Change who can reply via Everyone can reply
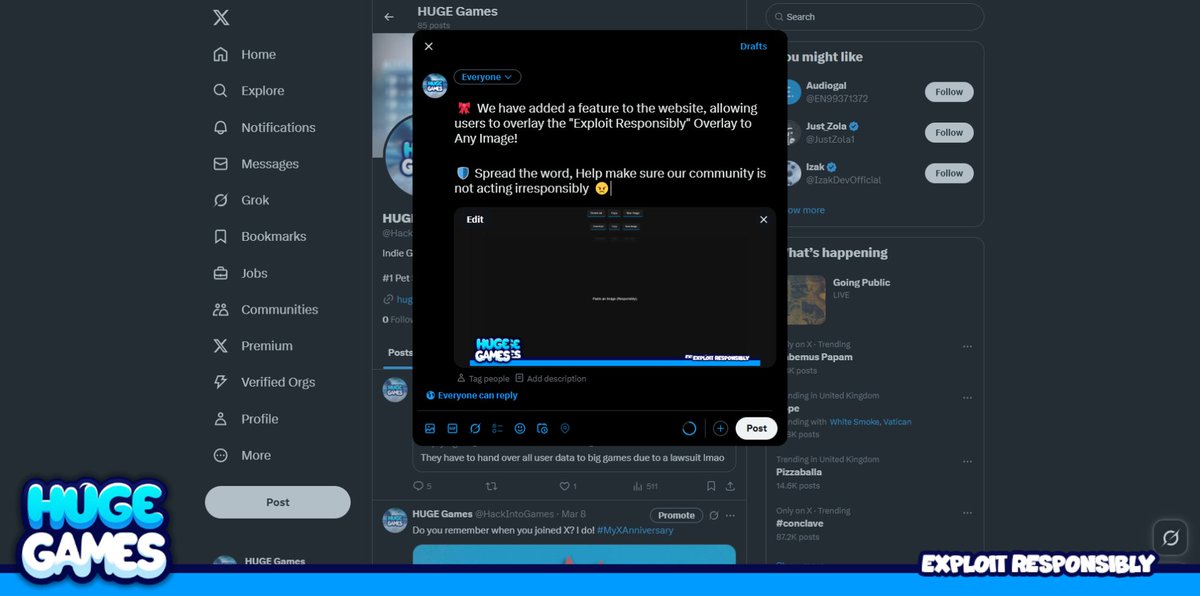Image resolution: width=1200 pixels, height=596 pixels. point(471,395)
